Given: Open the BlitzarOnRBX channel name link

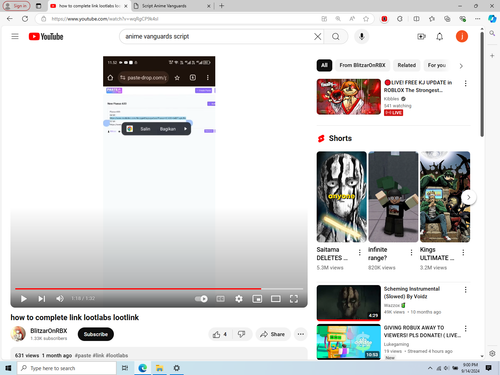Looking at the screenshot, I should 49,331.
